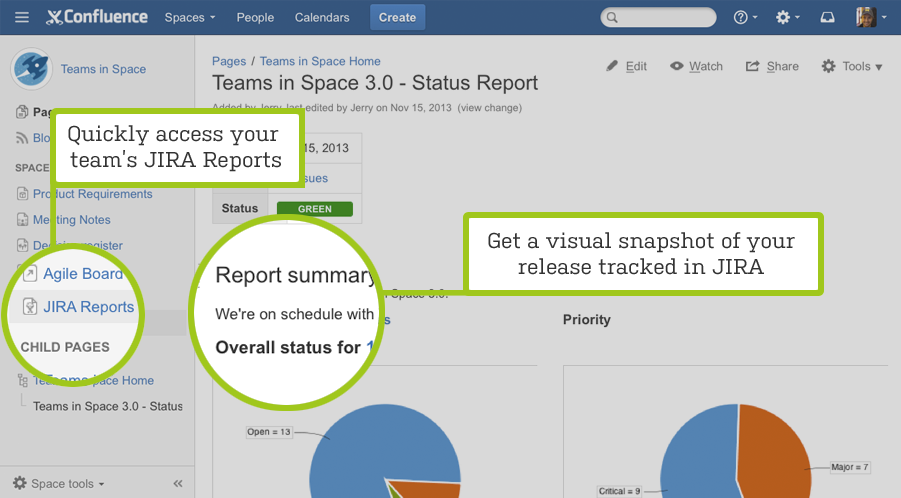Open the Tools dropdown menu

pyautogui.click(x=852, y=66)
